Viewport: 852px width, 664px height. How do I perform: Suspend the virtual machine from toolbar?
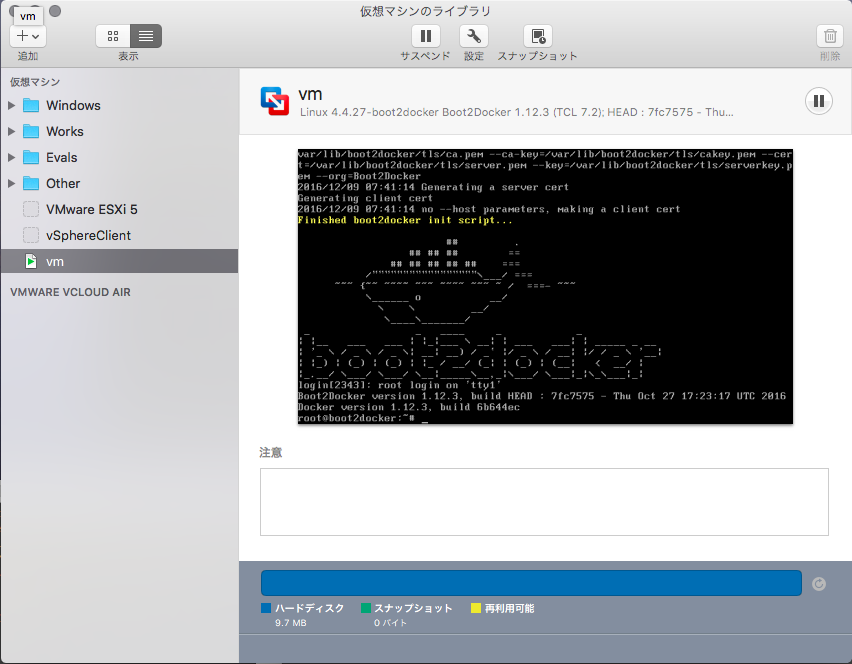click(425, 36)
